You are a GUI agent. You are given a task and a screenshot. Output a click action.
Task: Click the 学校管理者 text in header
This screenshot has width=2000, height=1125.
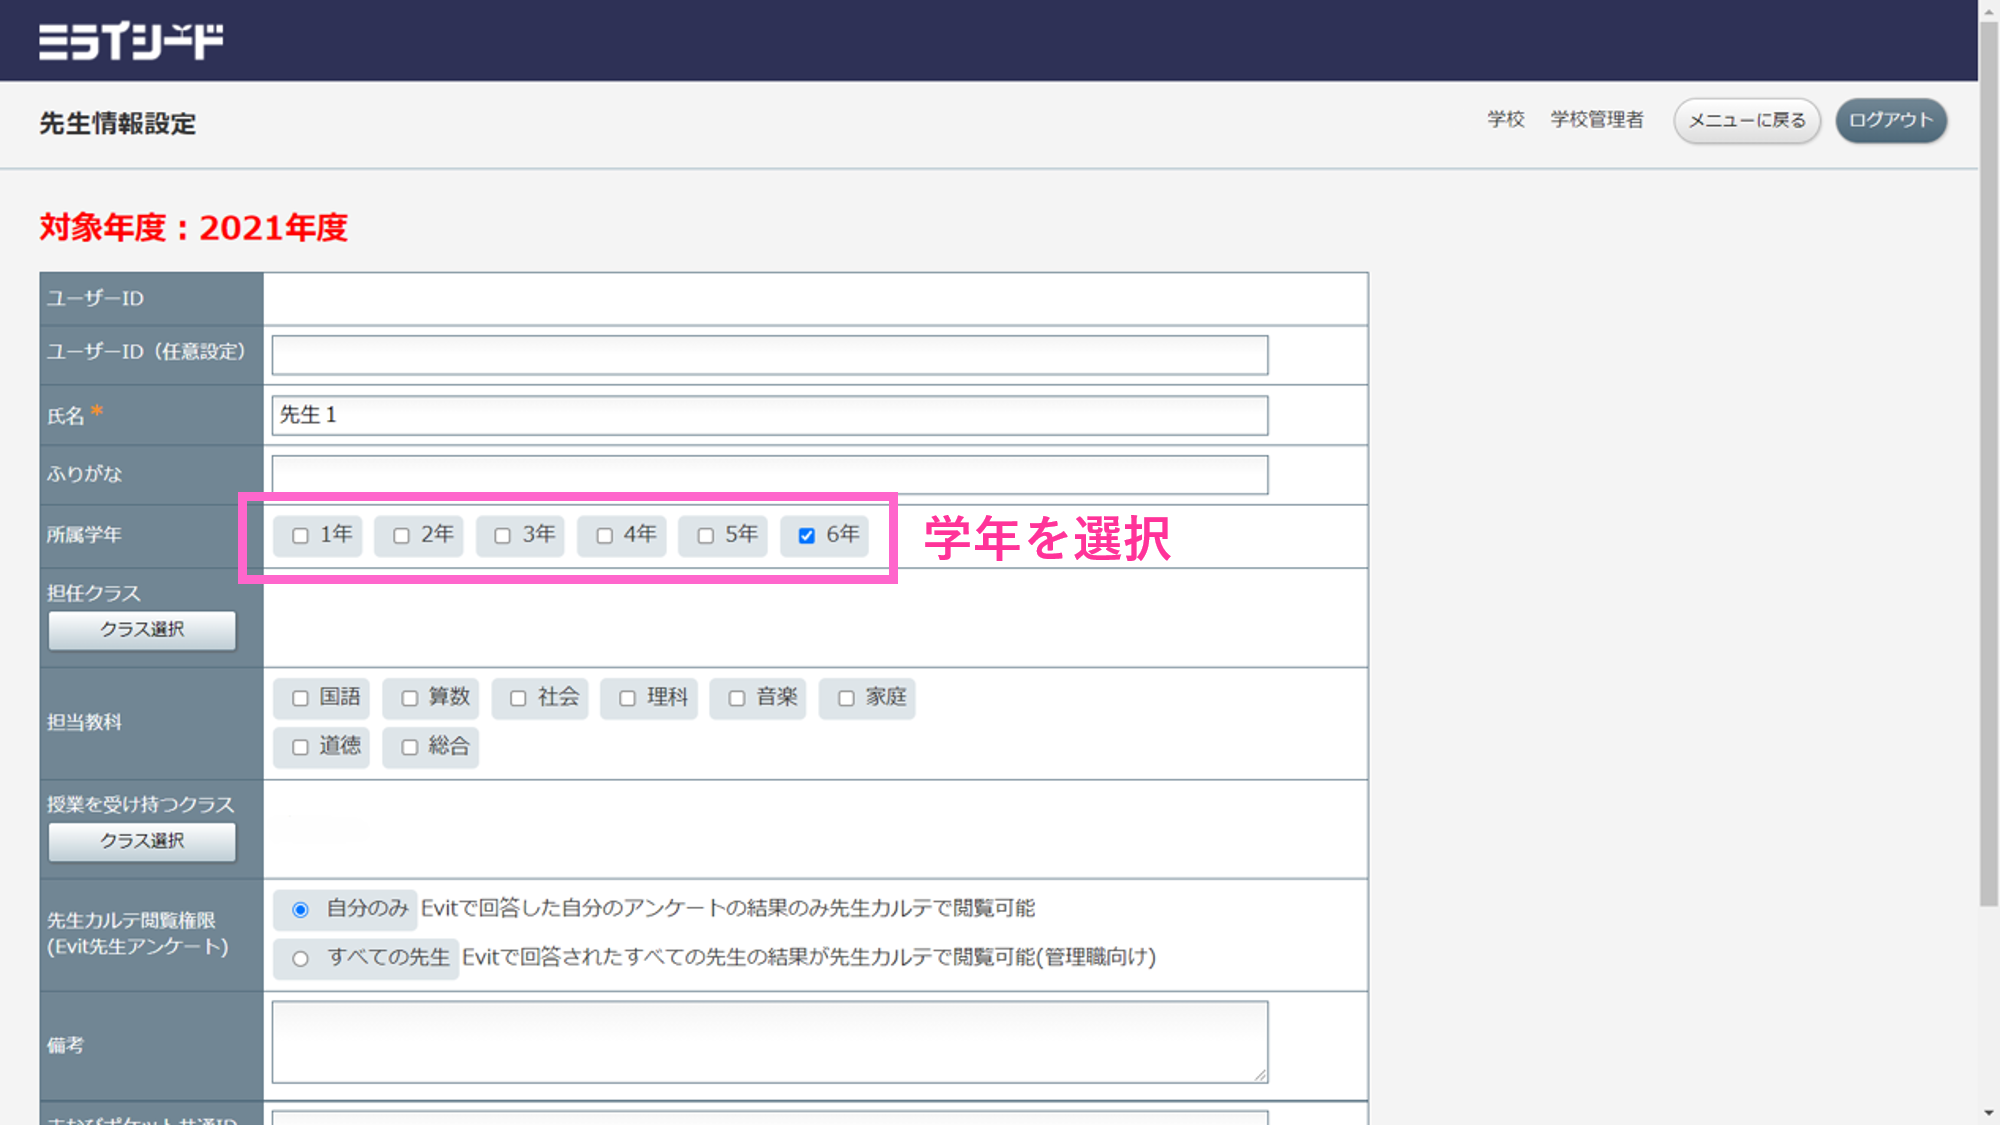pyautogui.click(x=1597, y=120)
